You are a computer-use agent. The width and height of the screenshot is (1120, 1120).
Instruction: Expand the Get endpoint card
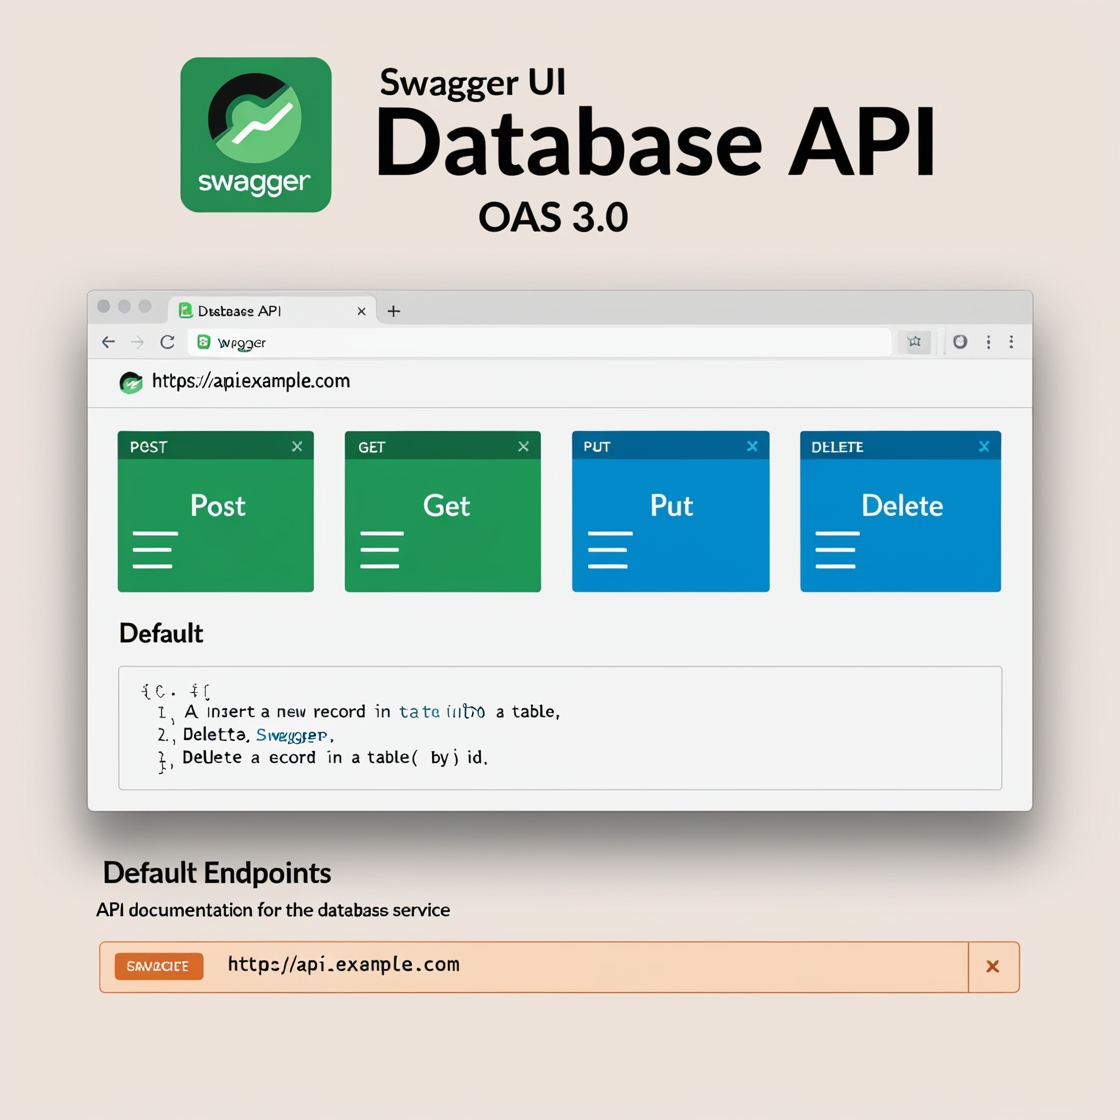(445, 506)
